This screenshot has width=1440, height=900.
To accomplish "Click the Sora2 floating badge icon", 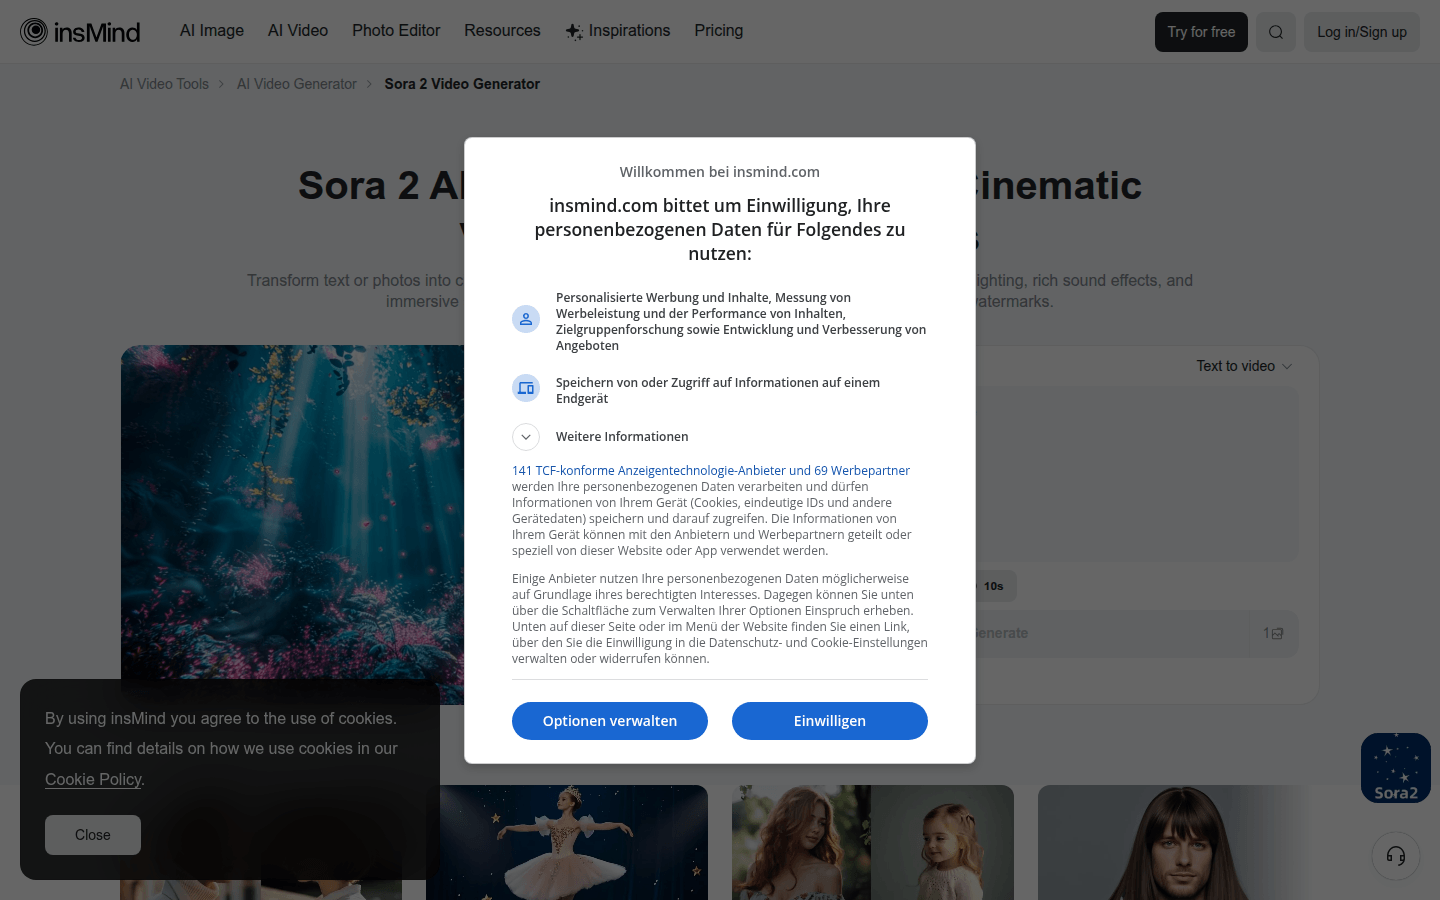I will coord(1396,768).
